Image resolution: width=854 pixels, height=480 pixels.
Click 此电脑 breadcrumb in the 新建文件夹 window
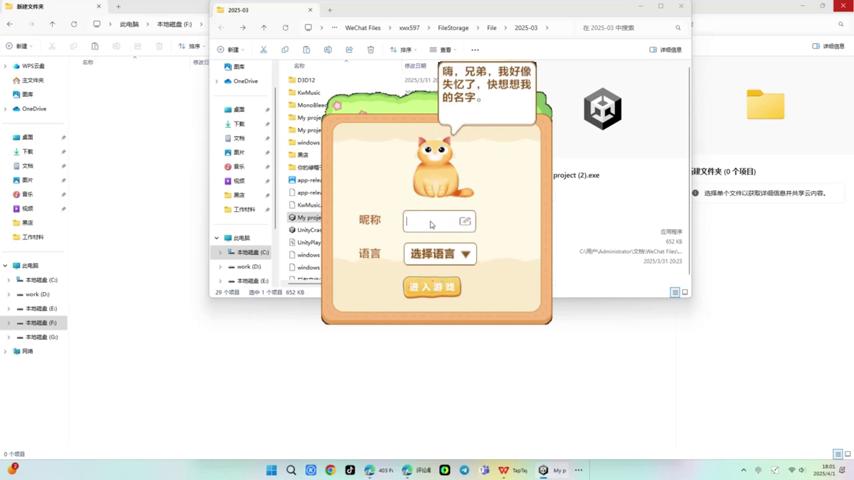129,25
